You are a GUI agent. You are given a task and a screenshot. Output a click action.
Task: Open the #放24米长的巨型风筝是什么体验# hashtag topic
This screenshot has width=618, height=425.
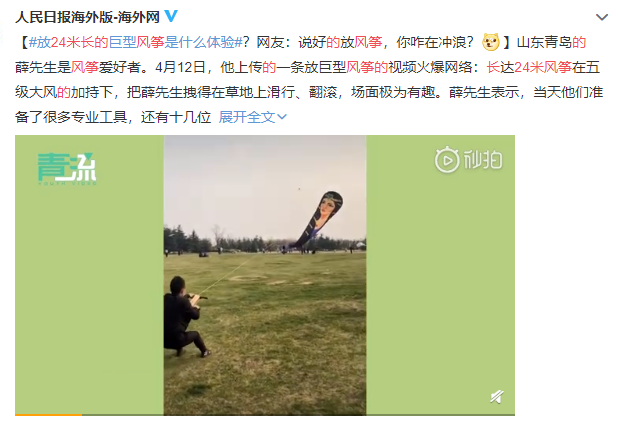(x=135, y=42)
